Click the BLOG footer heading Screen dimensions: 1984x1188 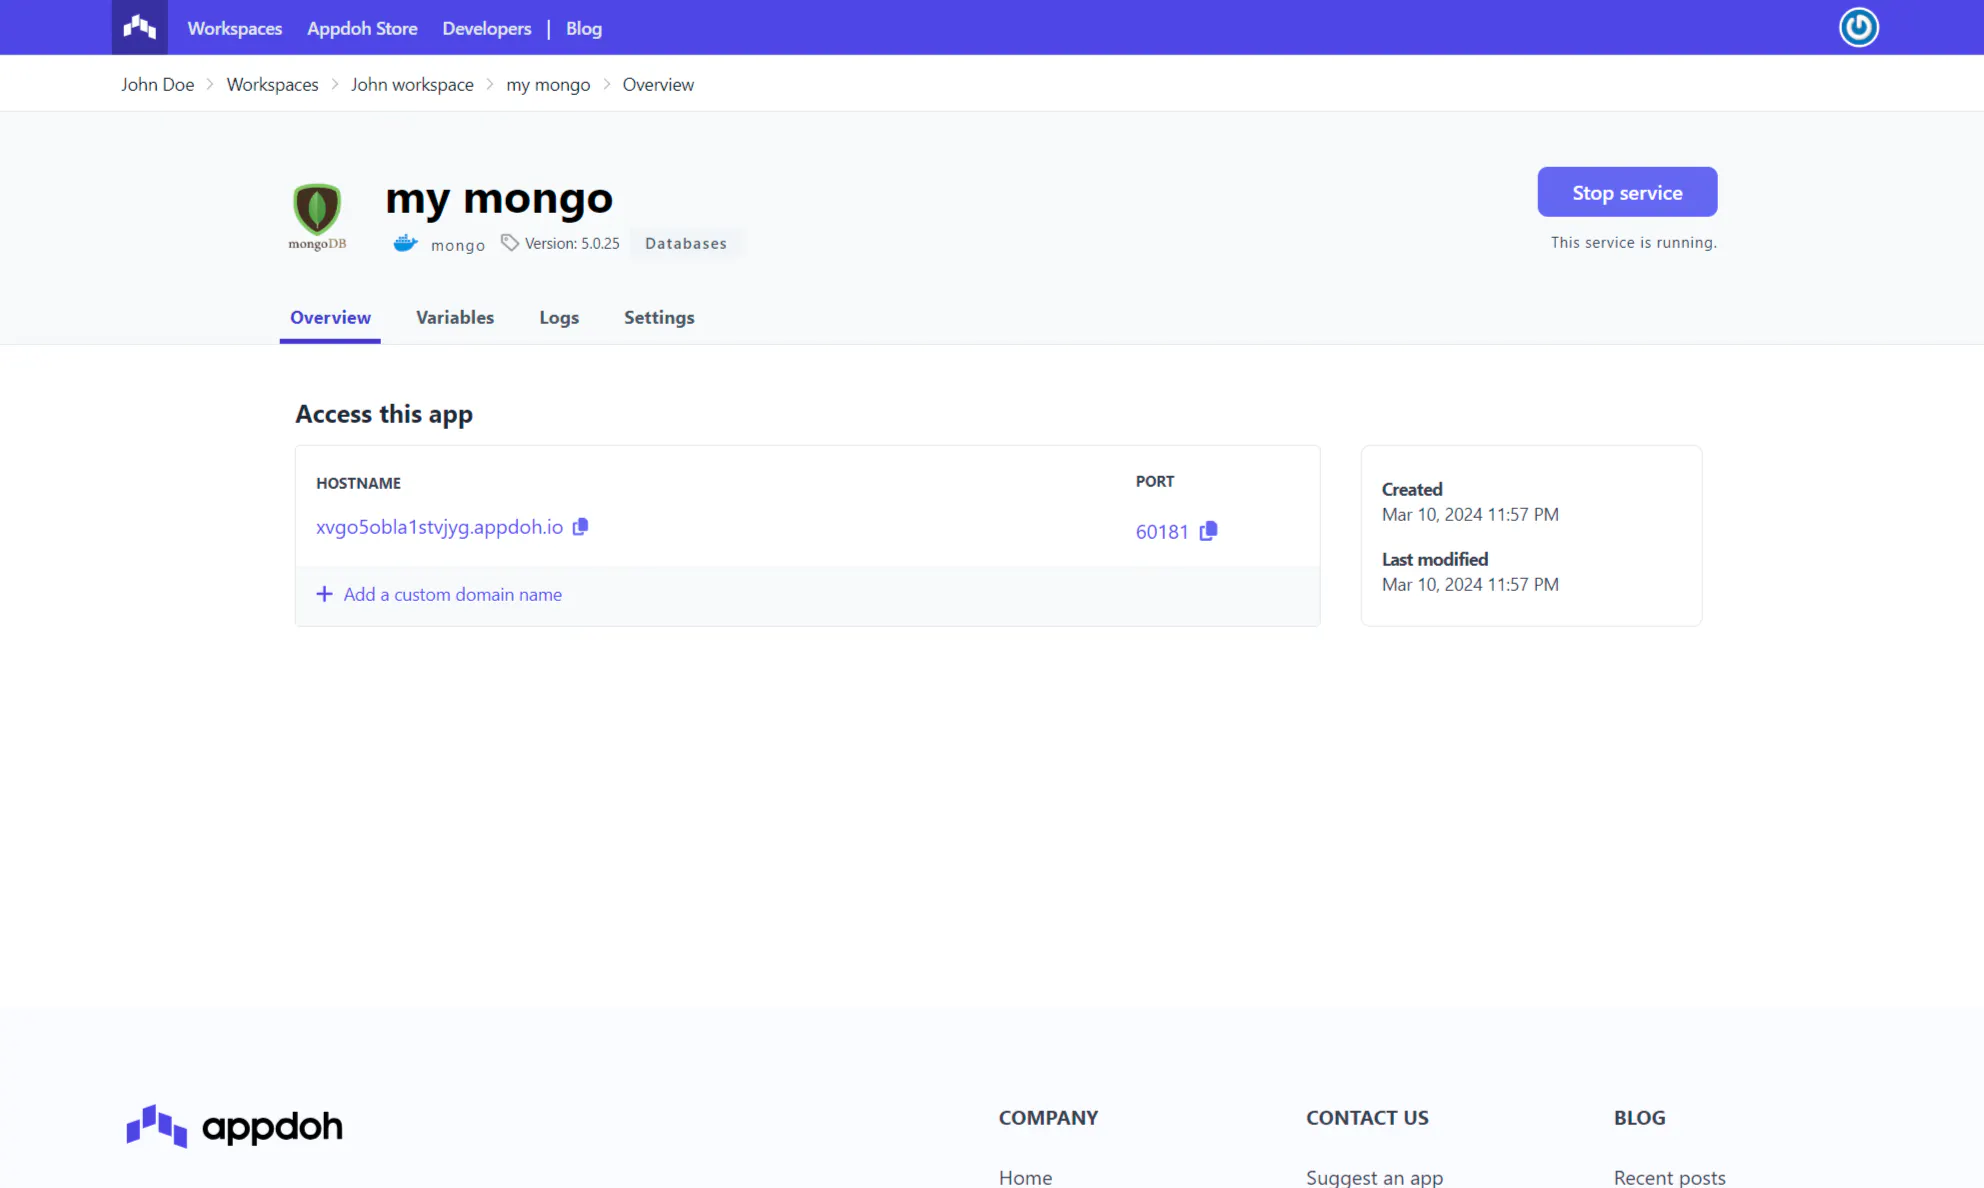coord(1639,1117)
